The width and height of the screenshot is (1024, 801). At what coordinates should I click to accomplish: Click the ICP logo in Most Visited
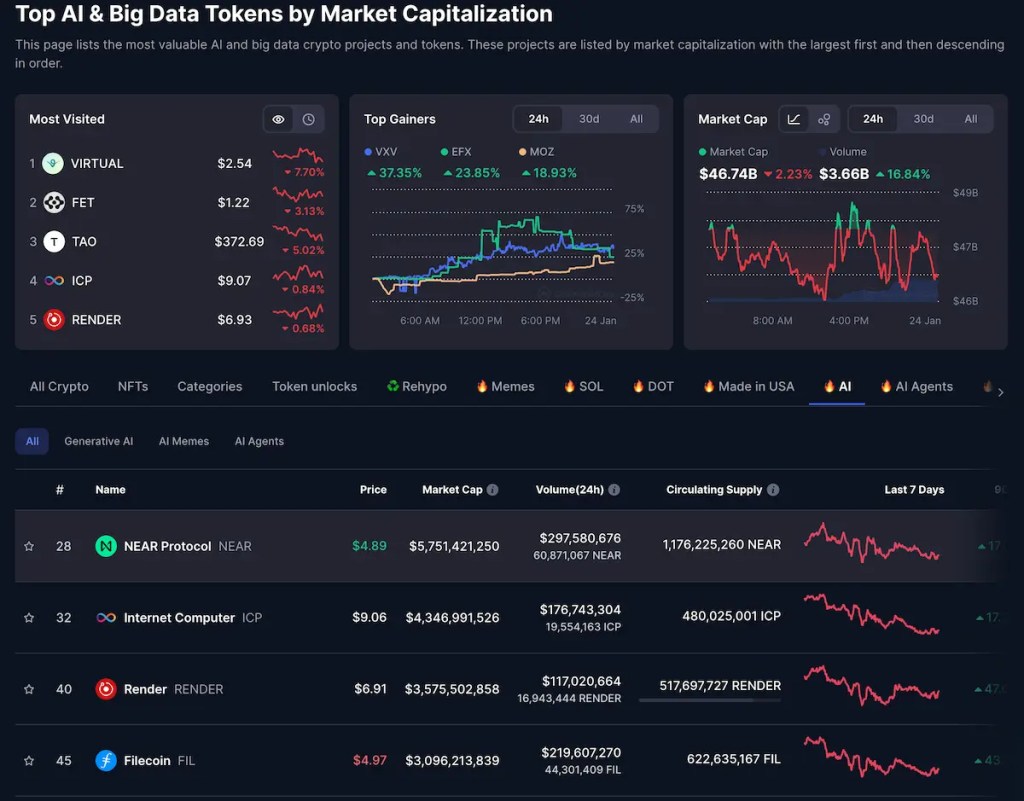[x=54, y=281]
